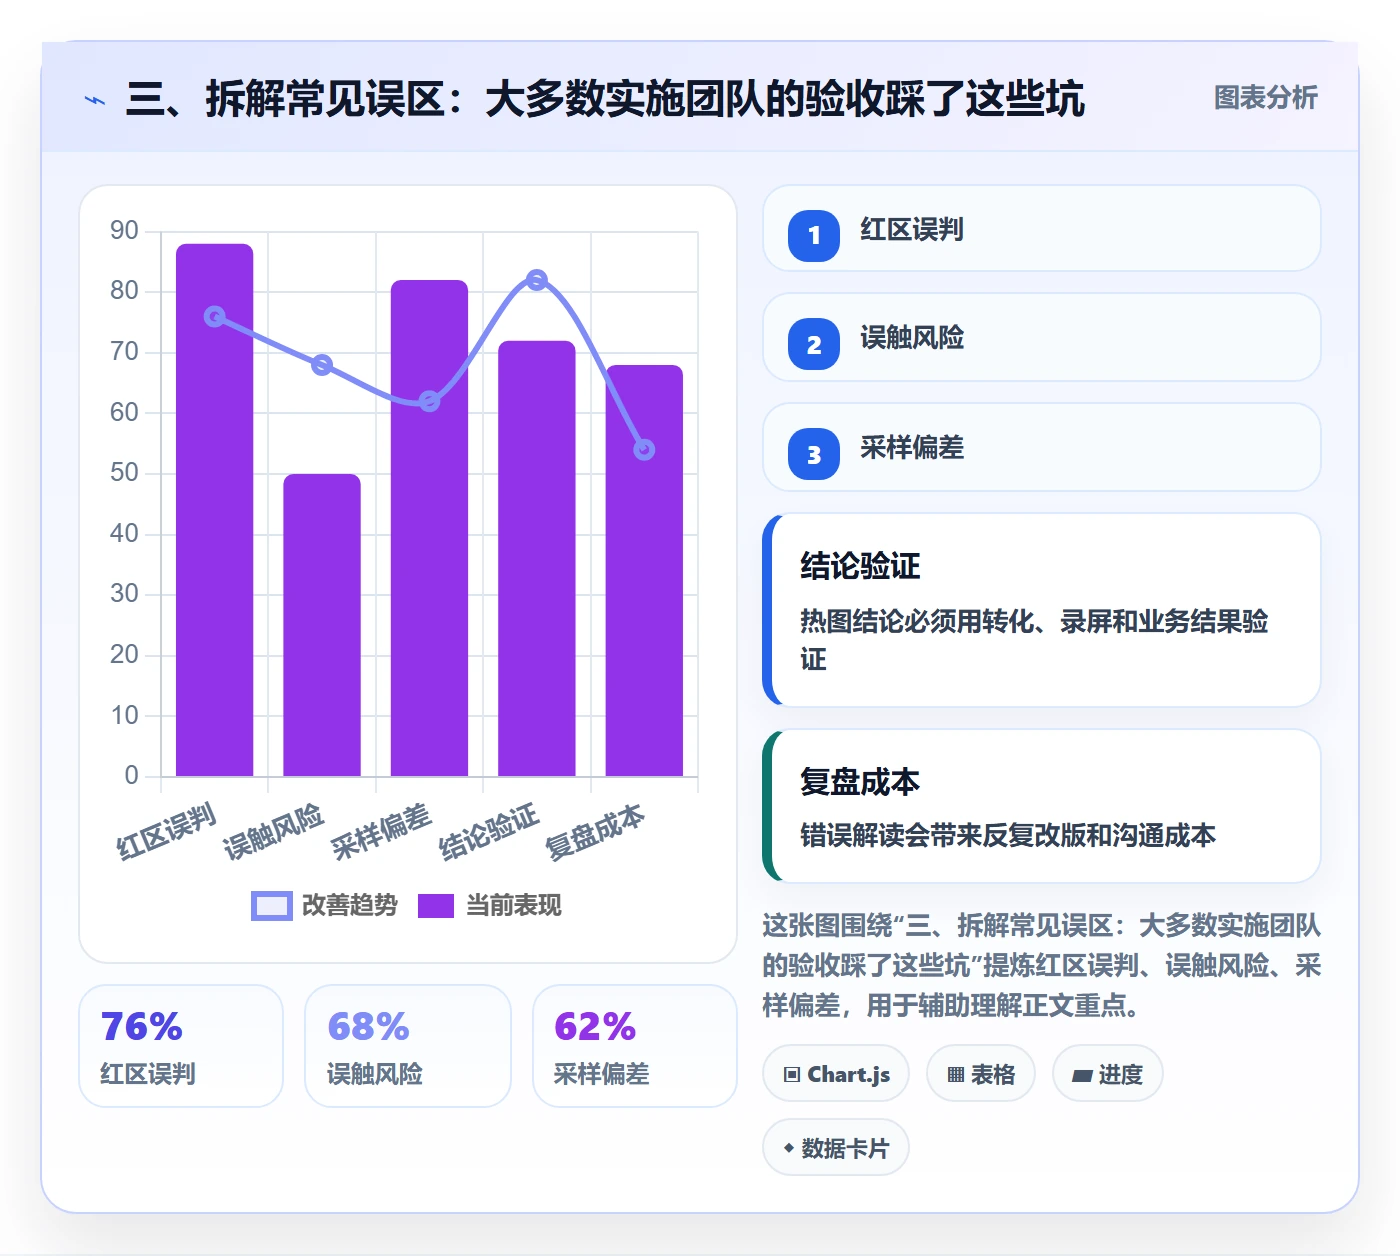Click the trend line point on 复盘成本 bar

(x=644, y=450)
